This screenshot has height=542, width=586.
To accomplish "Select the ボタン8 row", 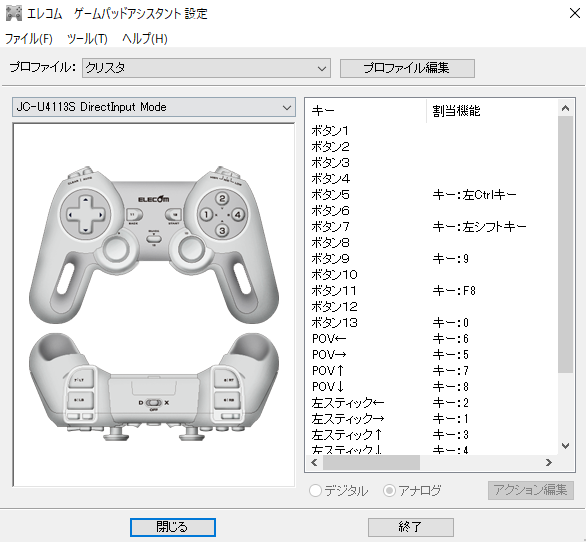I will pos(432,243).
